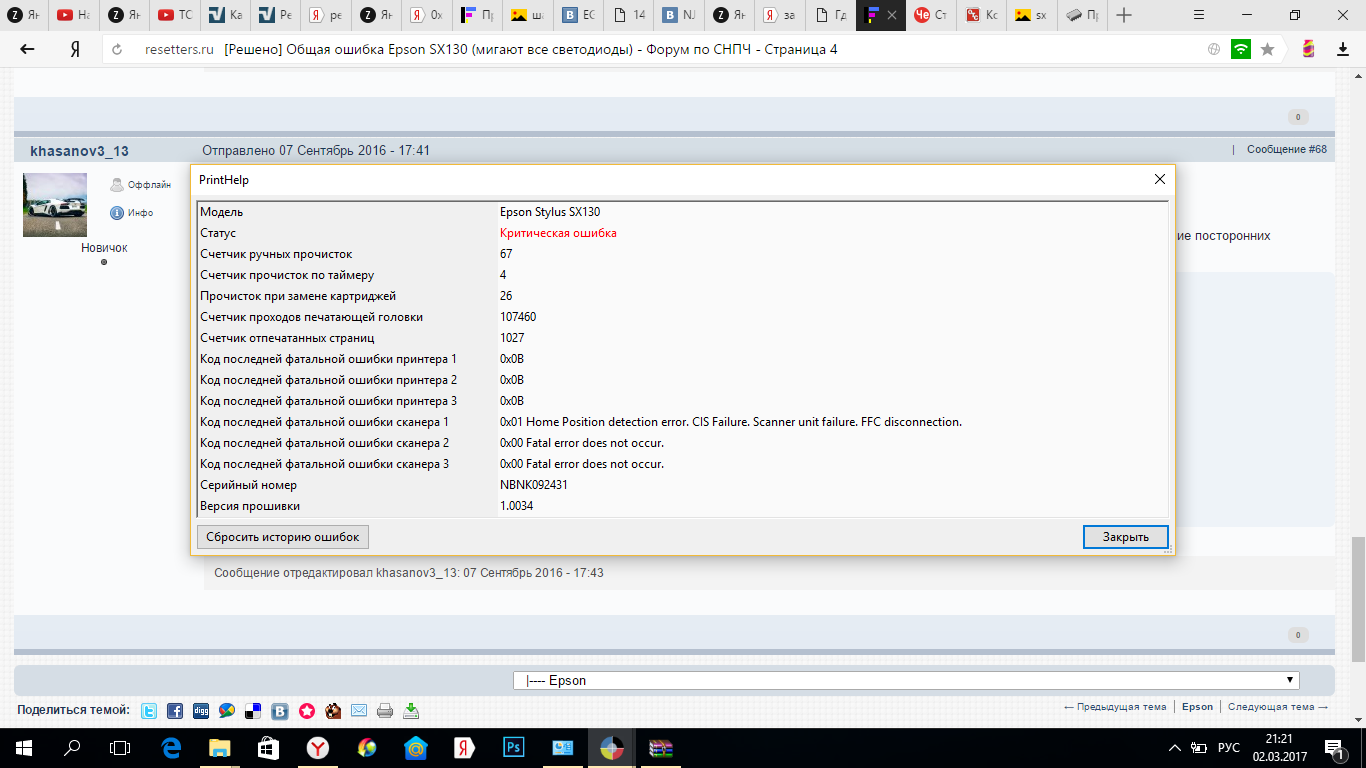
Task: Select the firmware version "1.0034"
Action: (x=516, y=506)
